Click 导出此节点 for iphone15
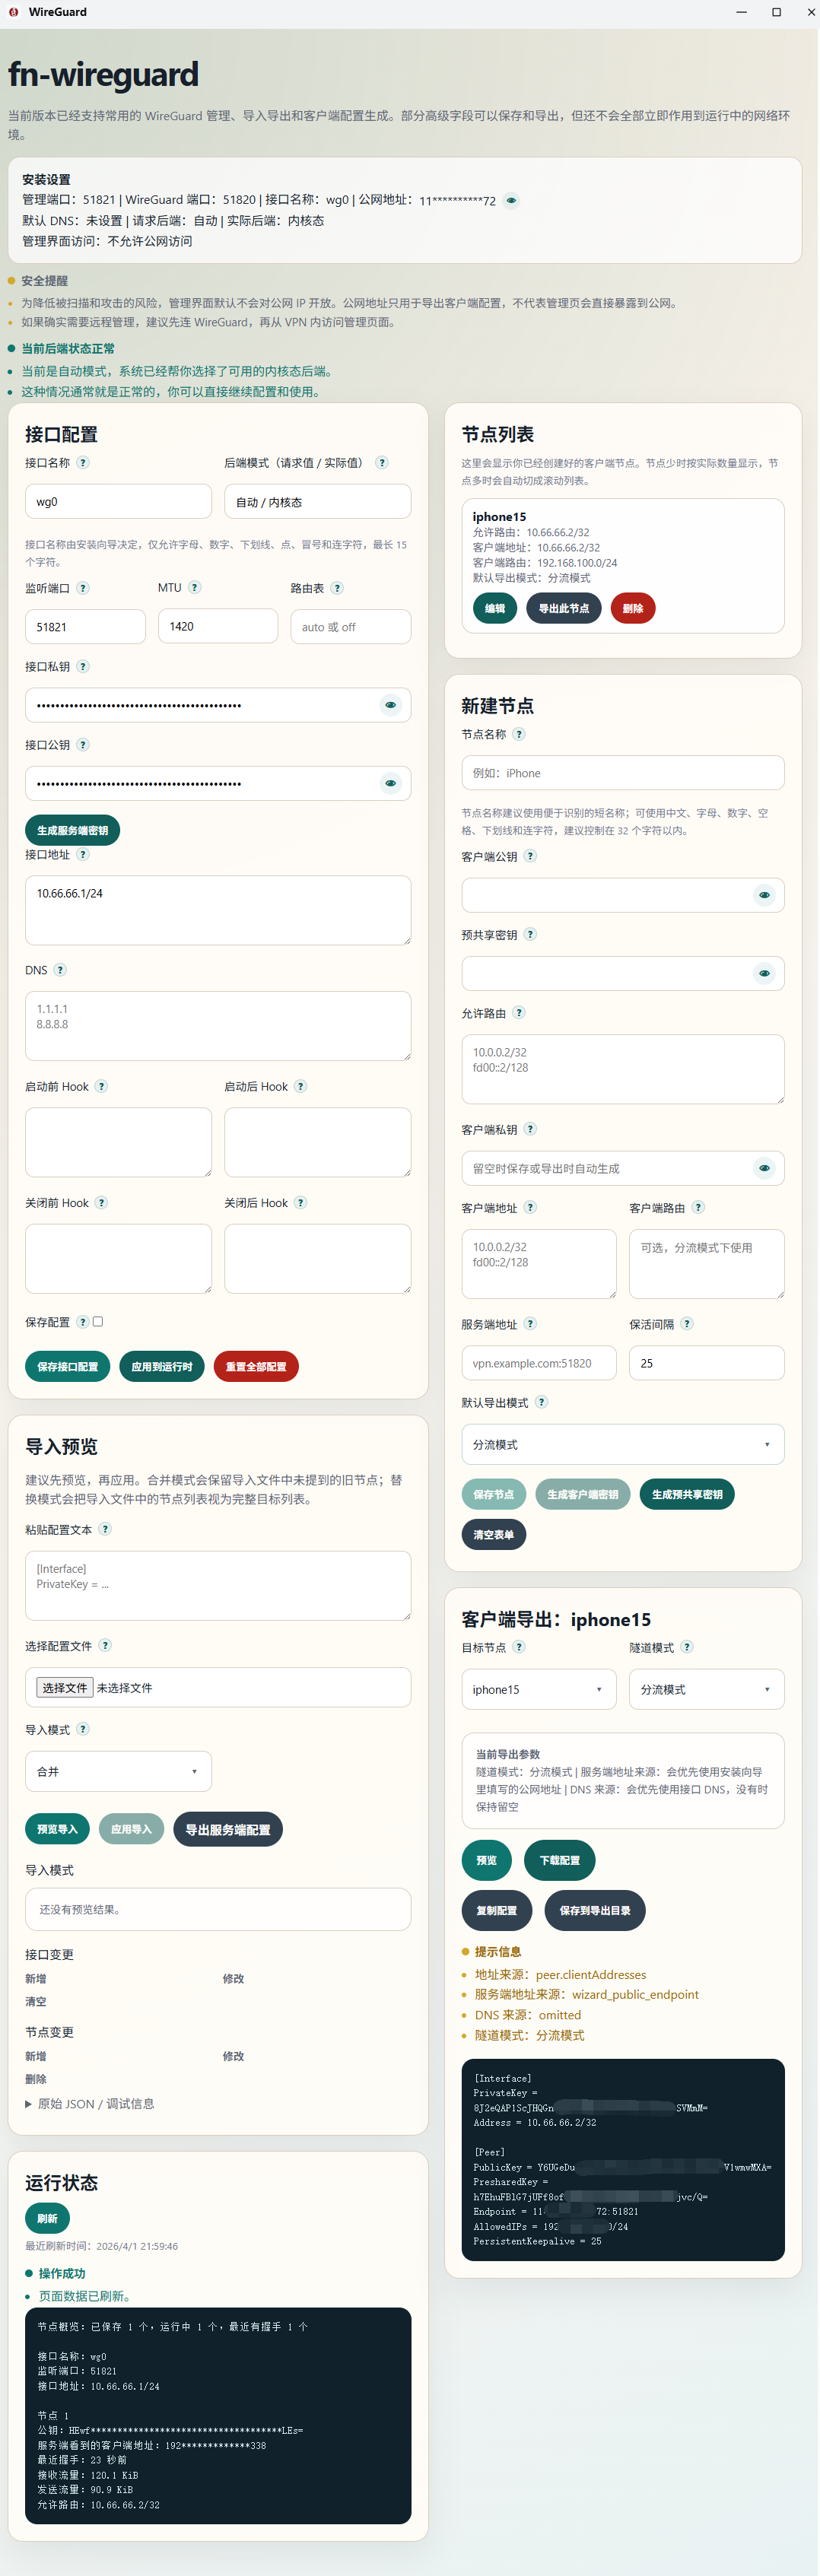The image size is (820, 2576). [x=564, y=608]
